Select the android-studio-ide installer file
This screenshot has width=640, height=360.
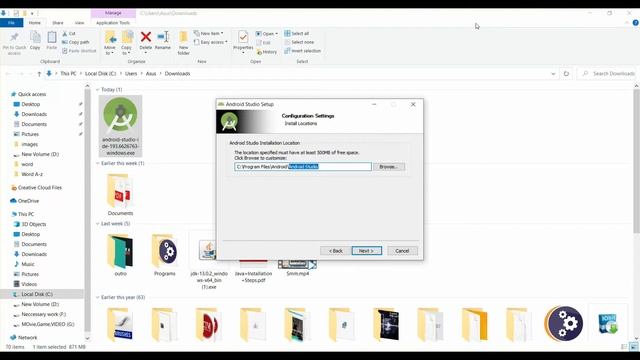120,126
